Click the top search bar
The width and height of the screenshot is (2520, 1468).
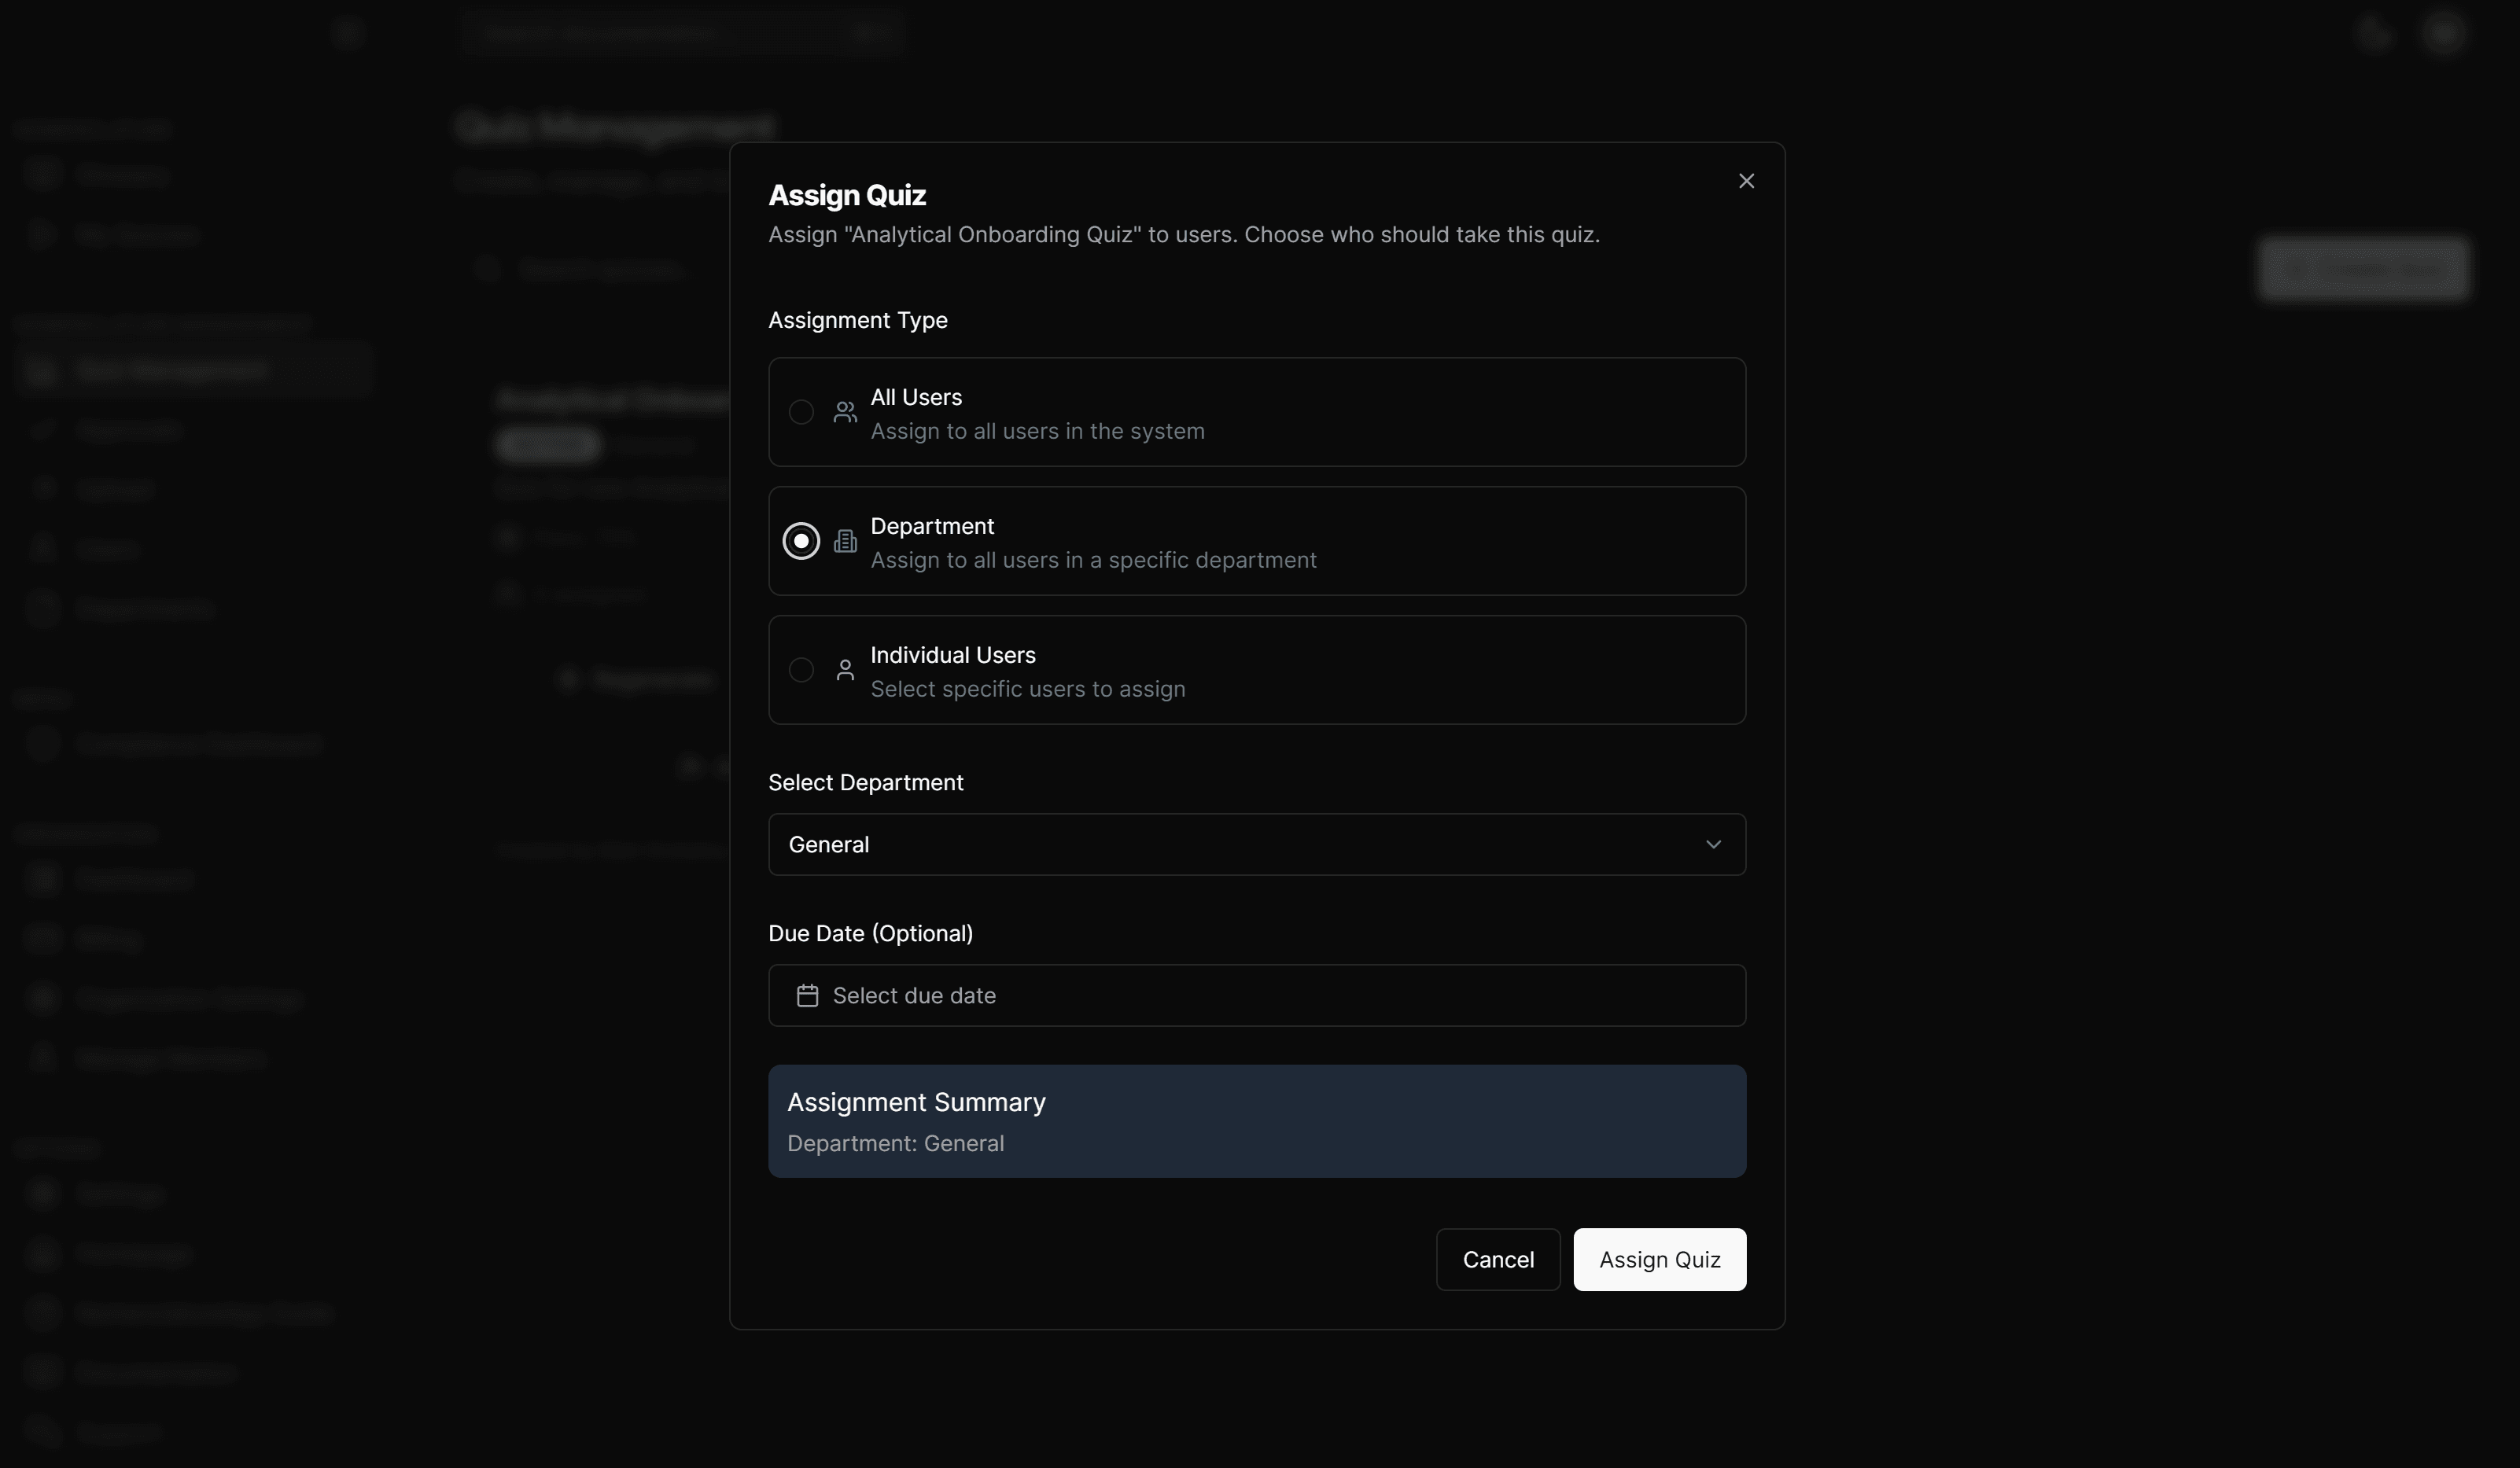tap(685, 33)
